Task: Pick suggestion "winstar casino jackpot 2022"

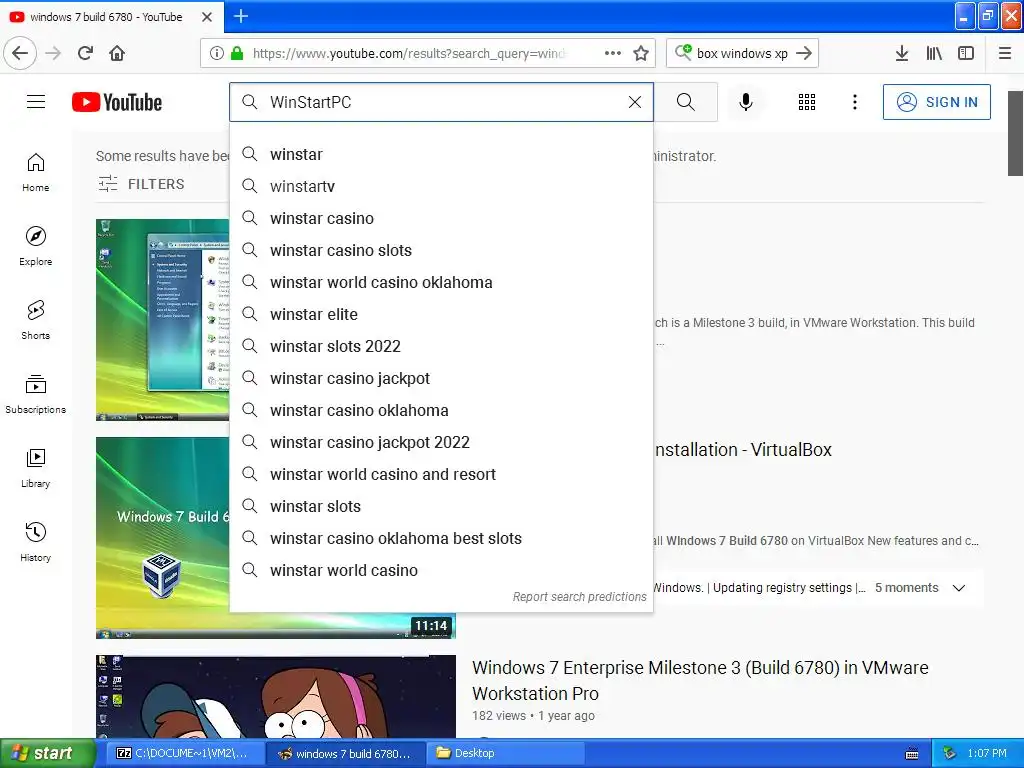Action: coord(441,442)
